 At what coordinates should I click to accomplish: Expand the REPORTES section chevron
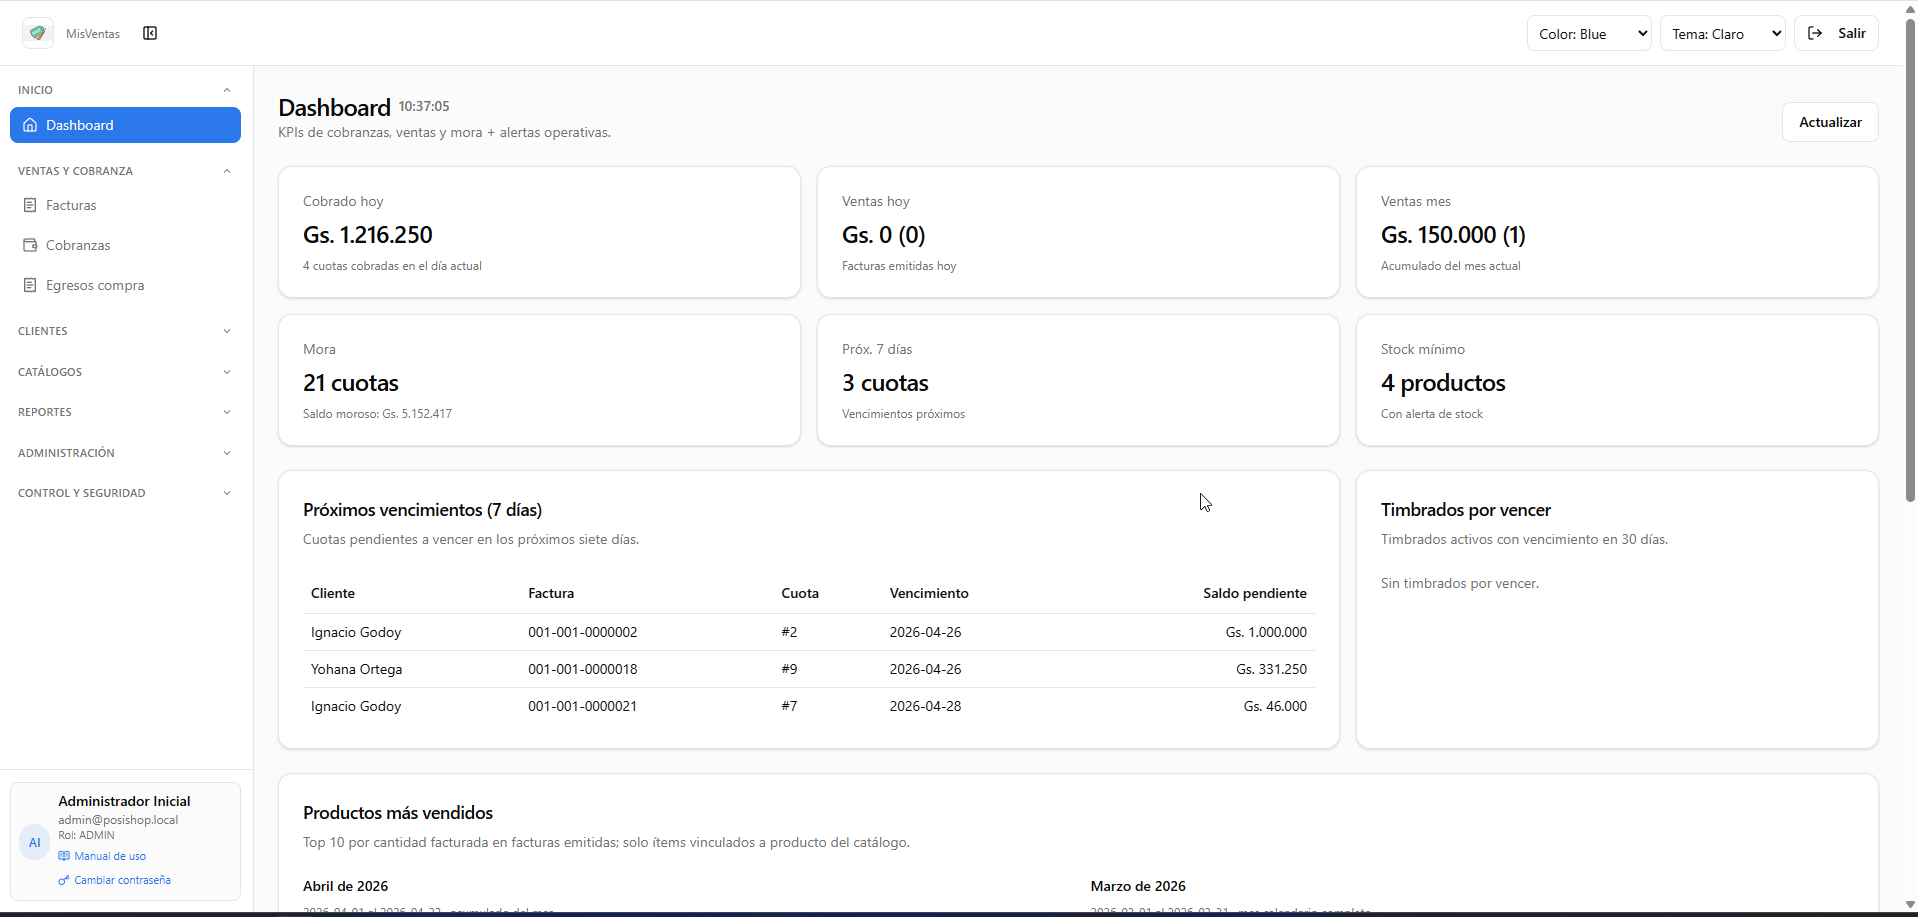tap(227, 412)
